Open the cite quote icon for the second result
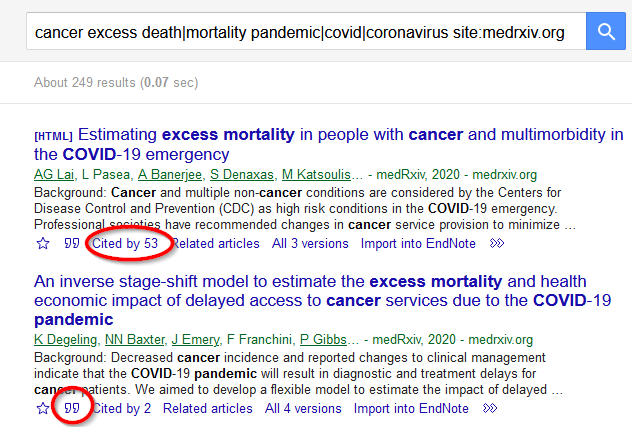 pos(72,408)
